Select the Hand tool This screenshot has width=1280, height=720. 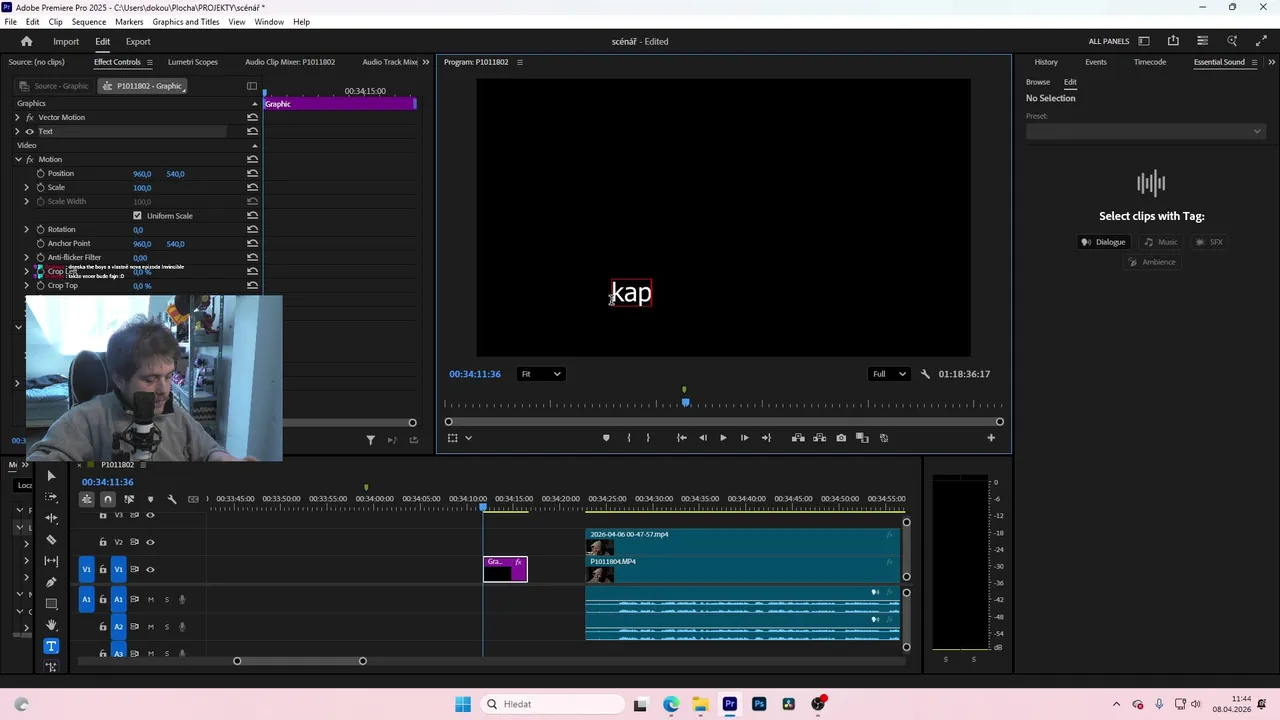[51, 625]
